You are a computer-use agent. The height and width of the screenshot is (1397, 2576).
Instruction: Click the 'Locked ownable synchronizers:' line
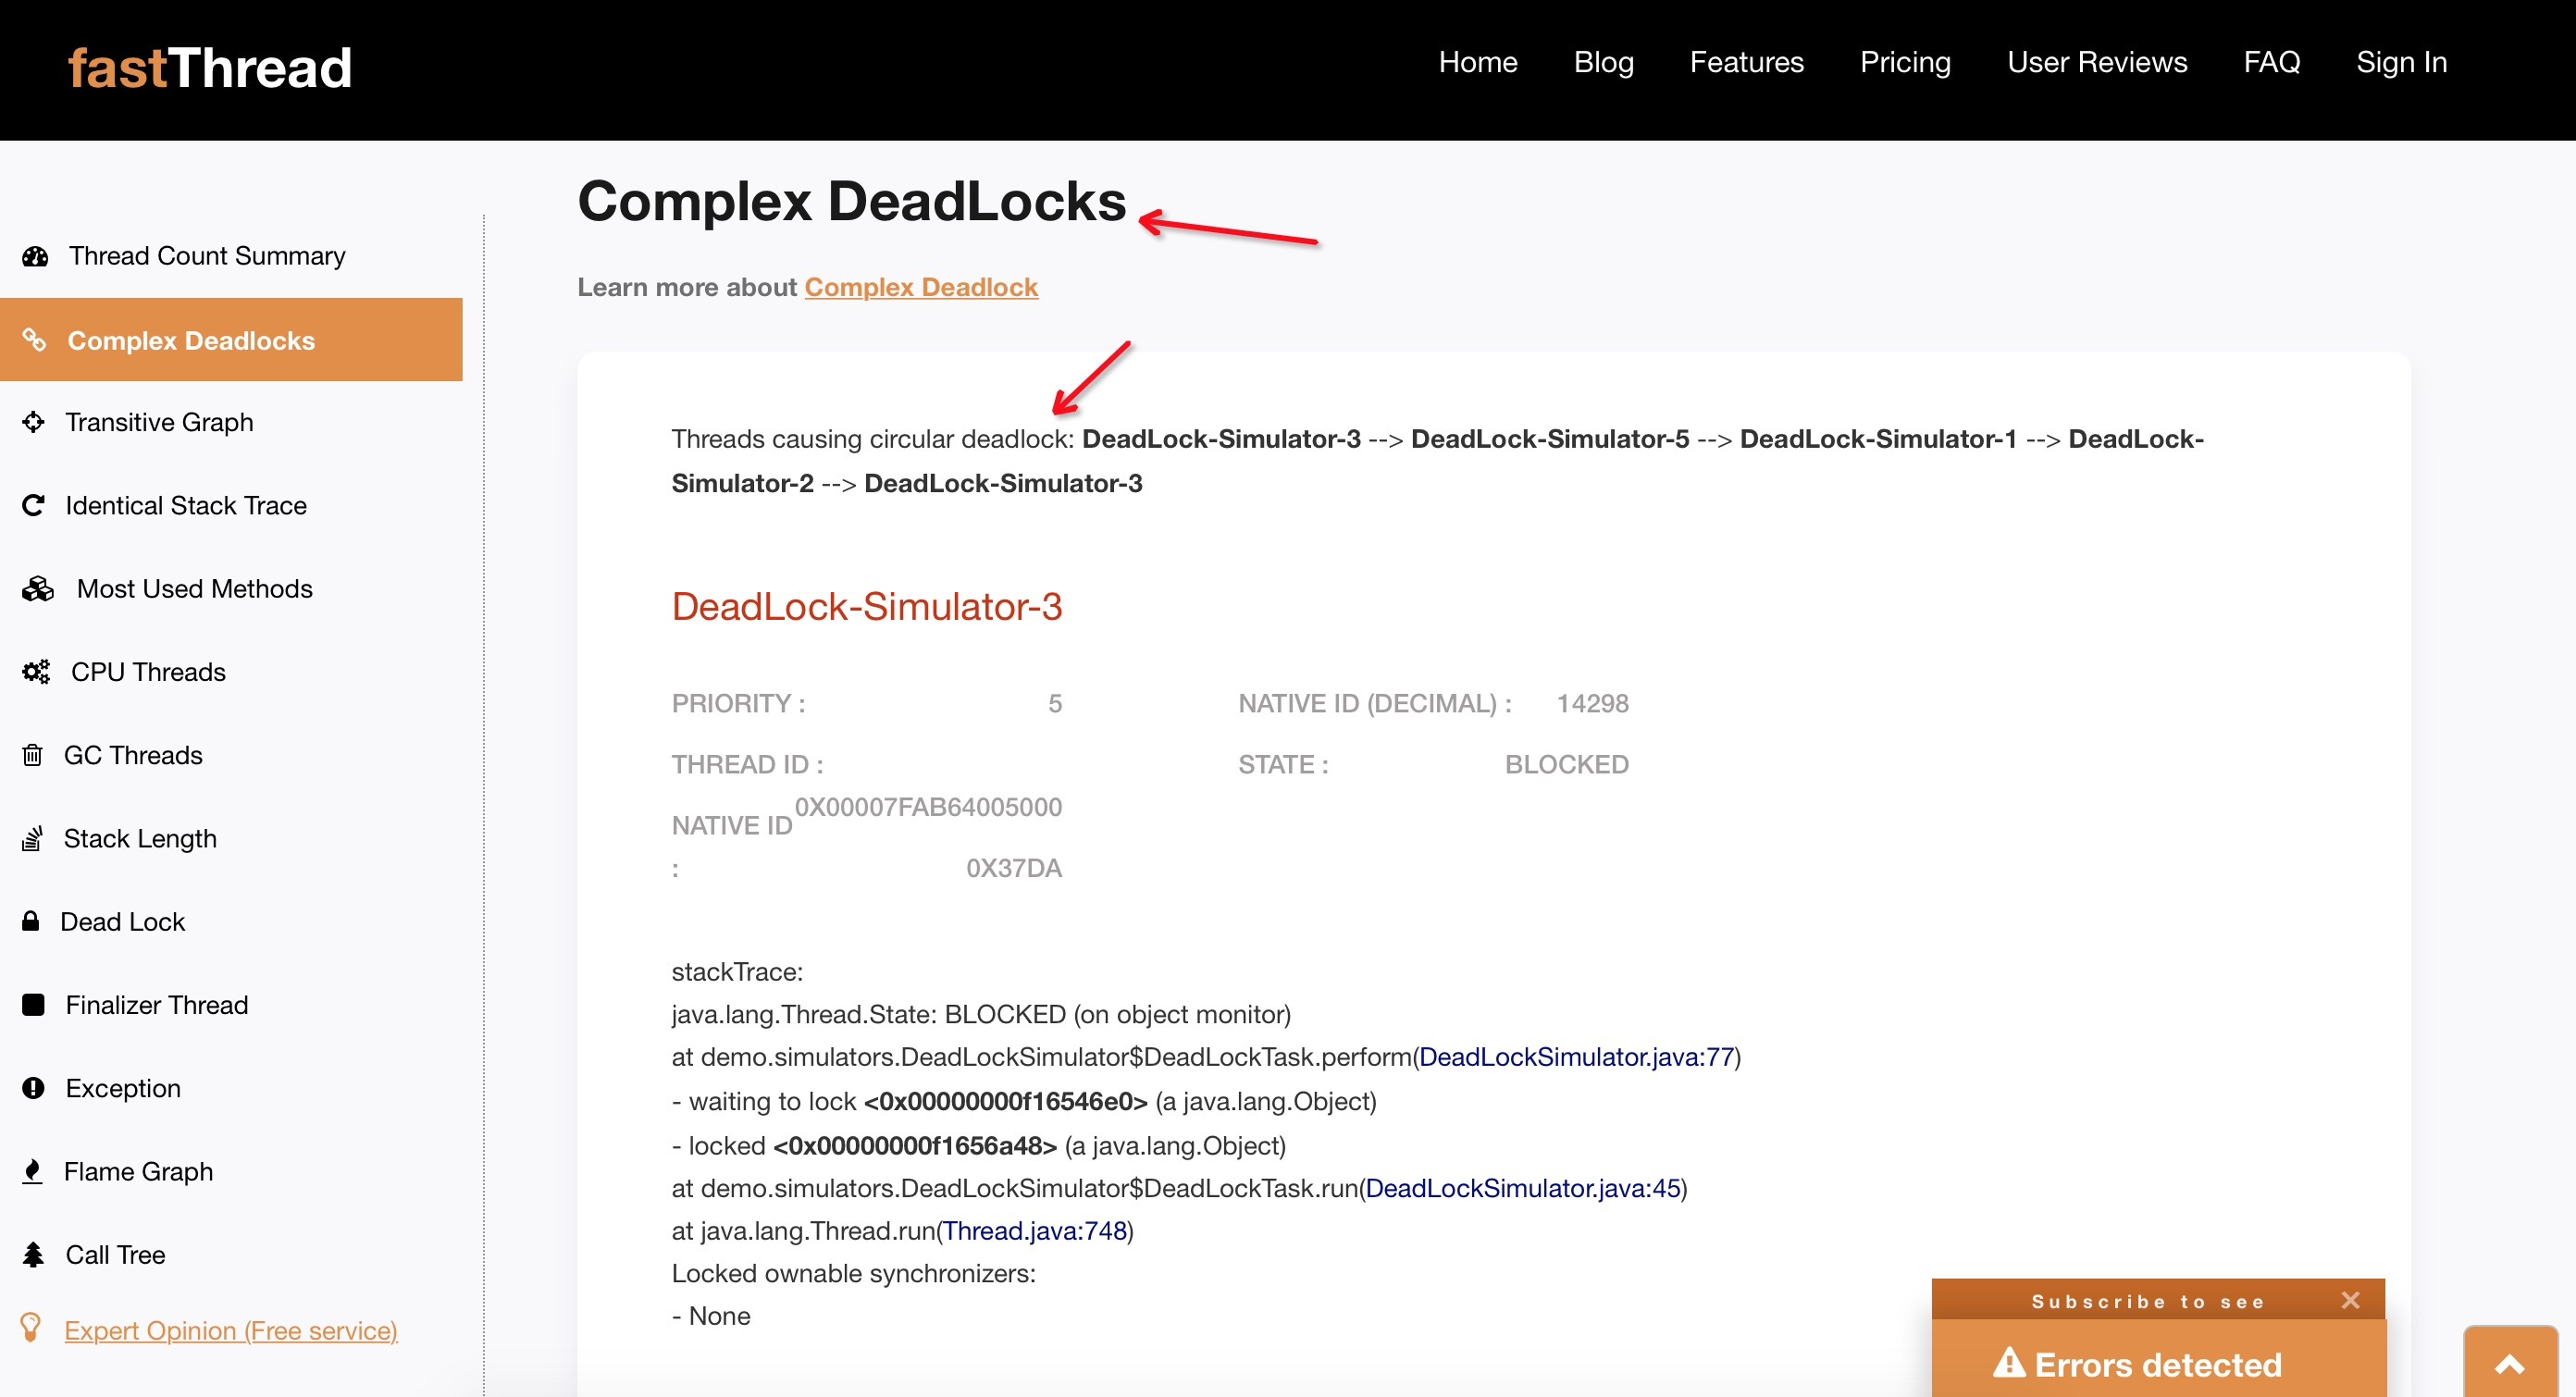click(854, 1274)
